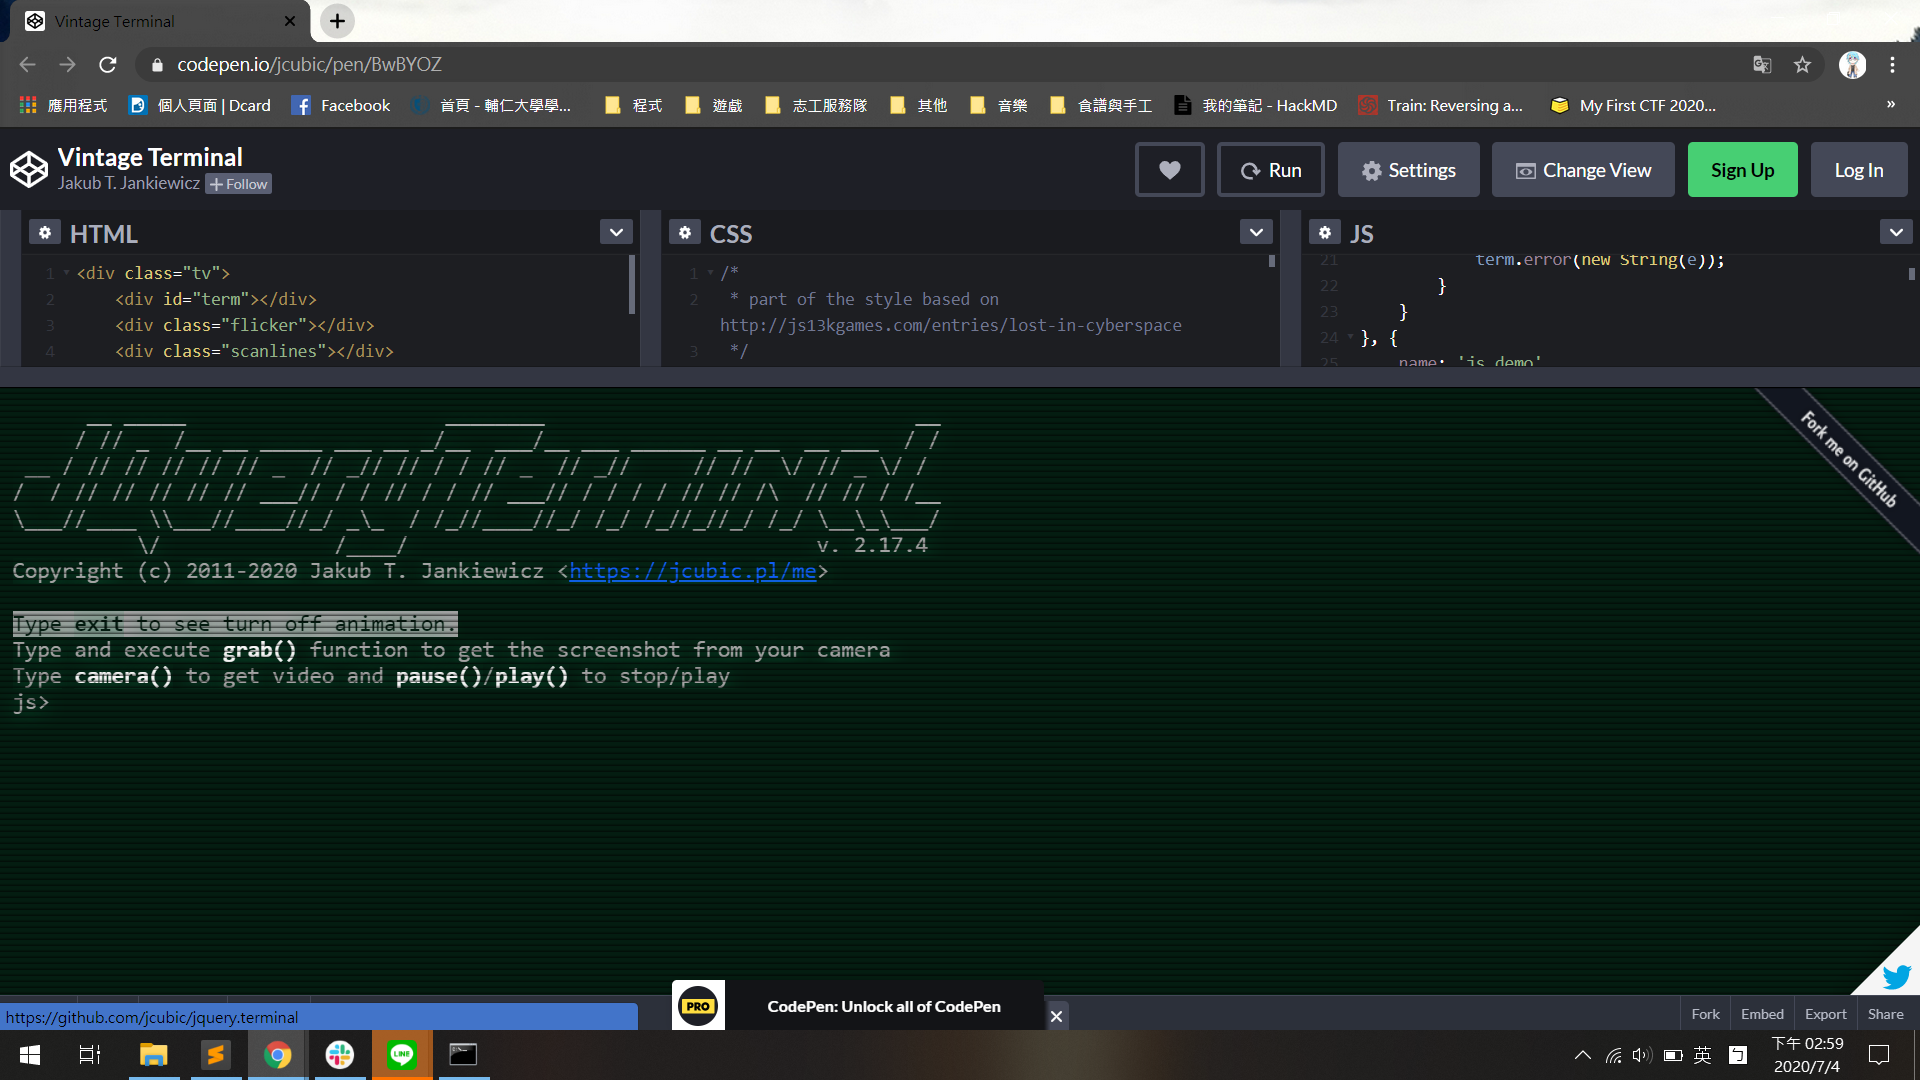
Task: Open HTML editor settings gear
Action: coord(44,233)
